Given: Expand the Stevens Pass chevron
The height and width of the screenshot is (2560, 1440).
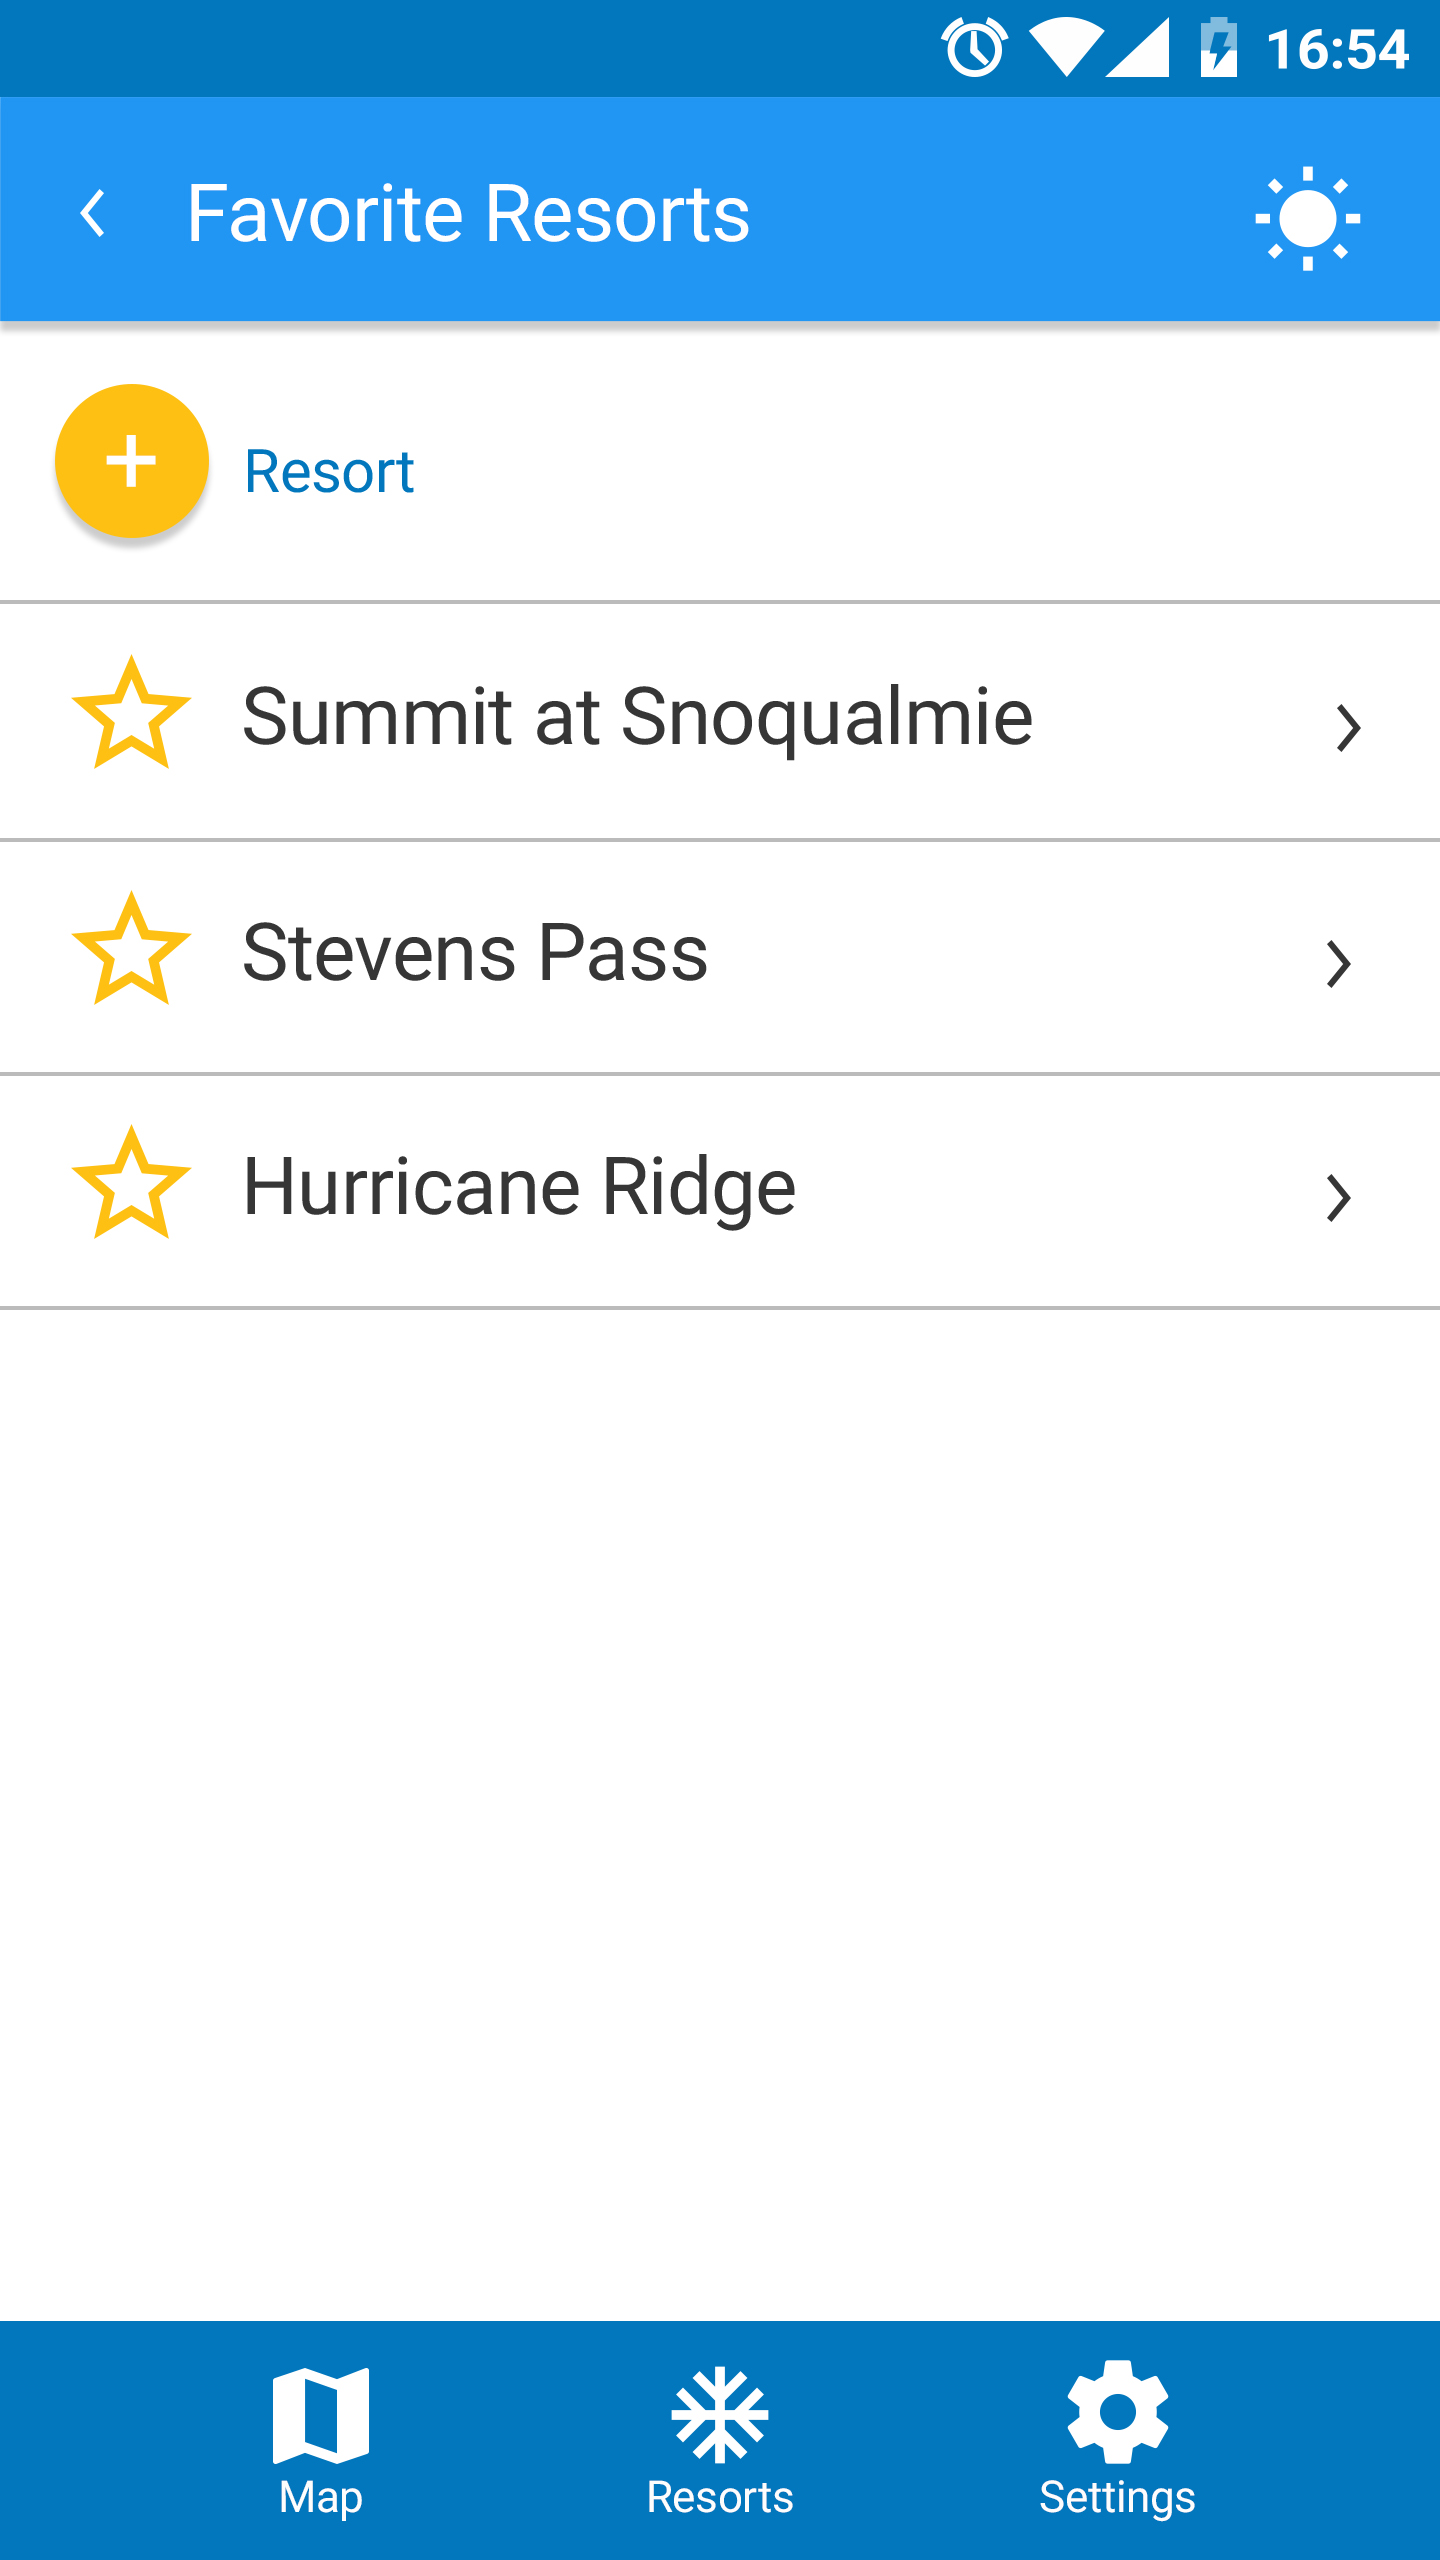Looking at the screenshot, I should point(1338,964).
